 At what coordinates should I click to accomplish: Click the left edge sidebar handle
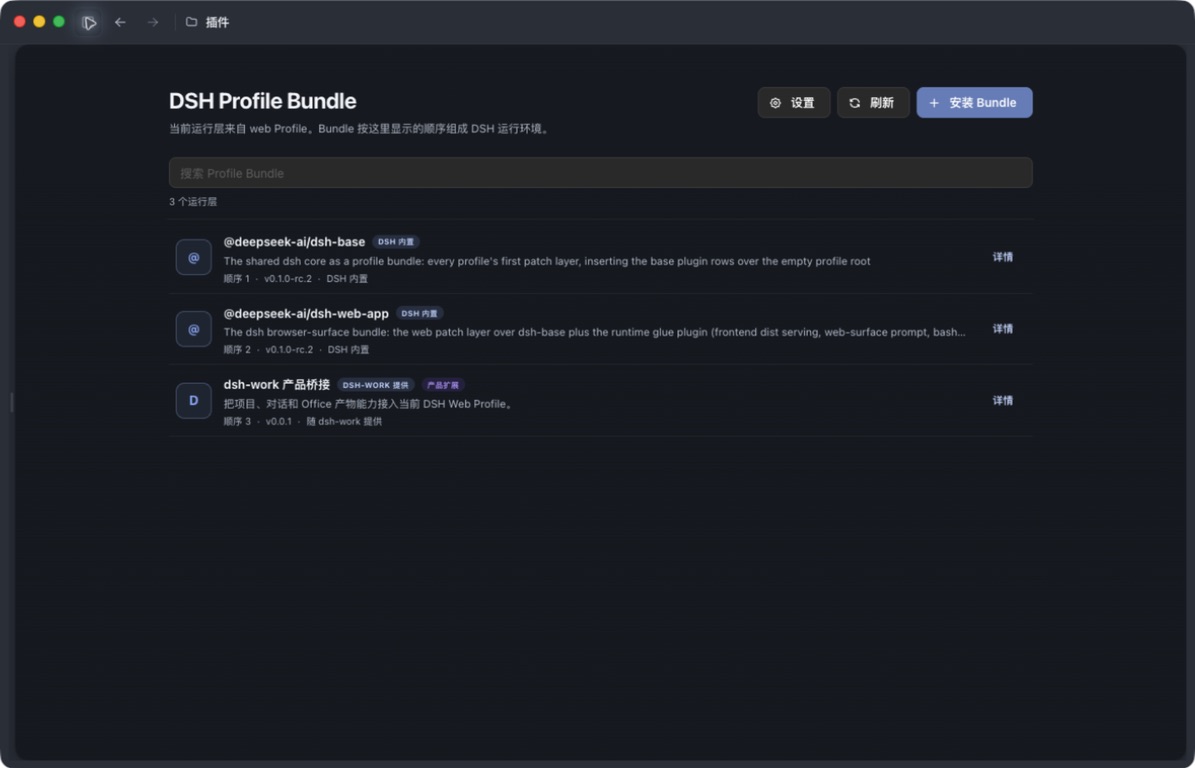(x=11, y=402)
